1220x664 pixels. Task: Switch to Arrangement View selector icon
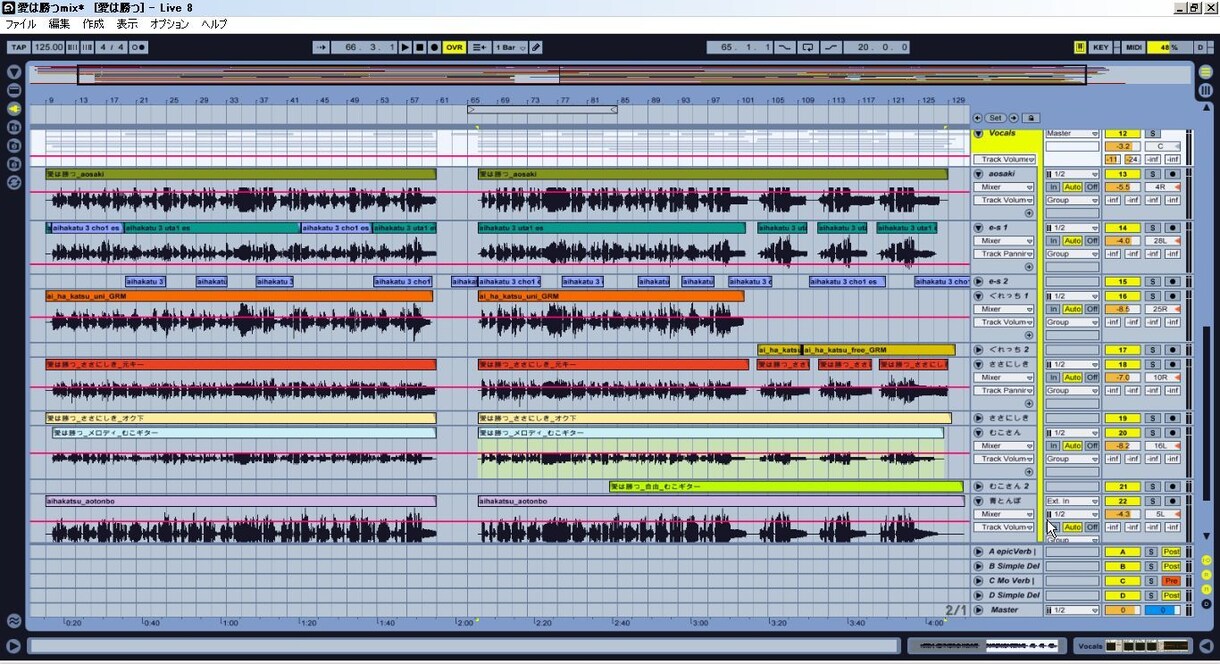click(1205, 72)
